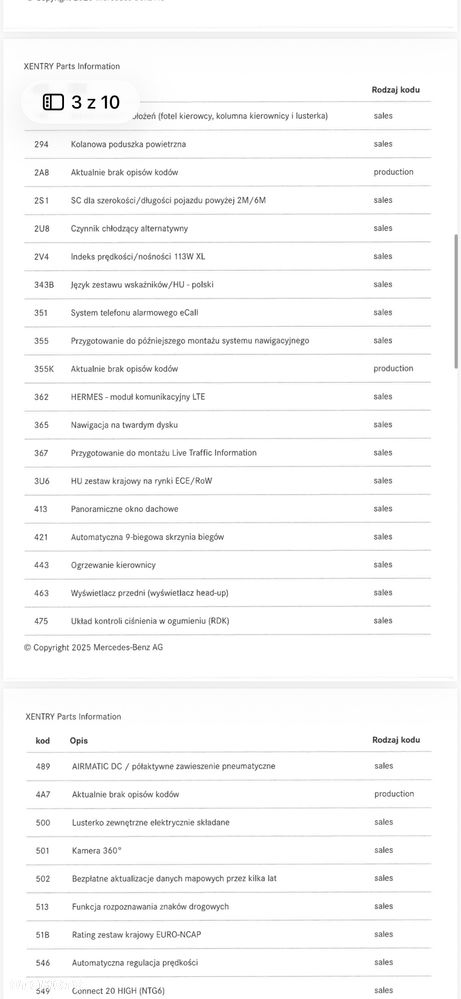This screenshot has width=461, height=999.
Task: Select row 294 Kolanowa poduszka powietrzna
Action: point(227,144)
